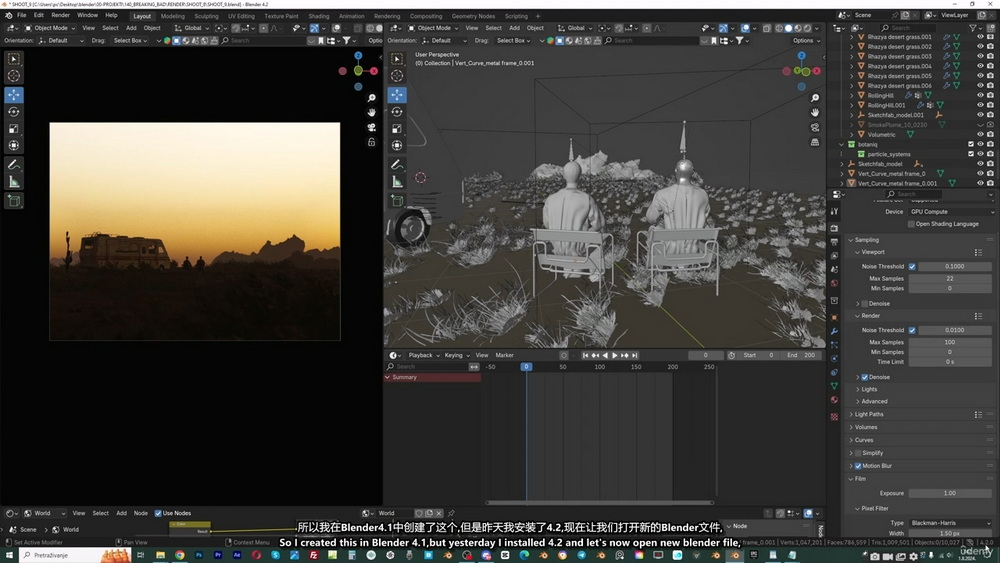Uncheck the botaniq collection exclude checkbox
The width and height of the screenshot is (1000, 563).
(971, 145)
